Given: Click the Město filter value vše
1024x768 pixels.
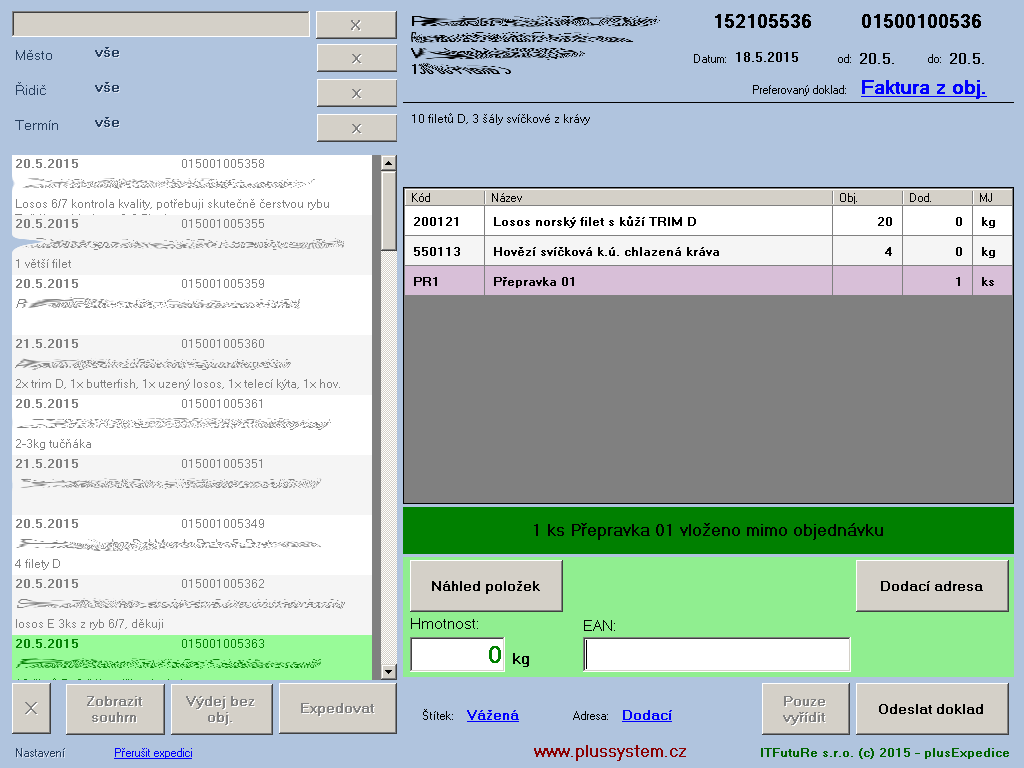Looking at the screenshot, I should coord(107,53).
